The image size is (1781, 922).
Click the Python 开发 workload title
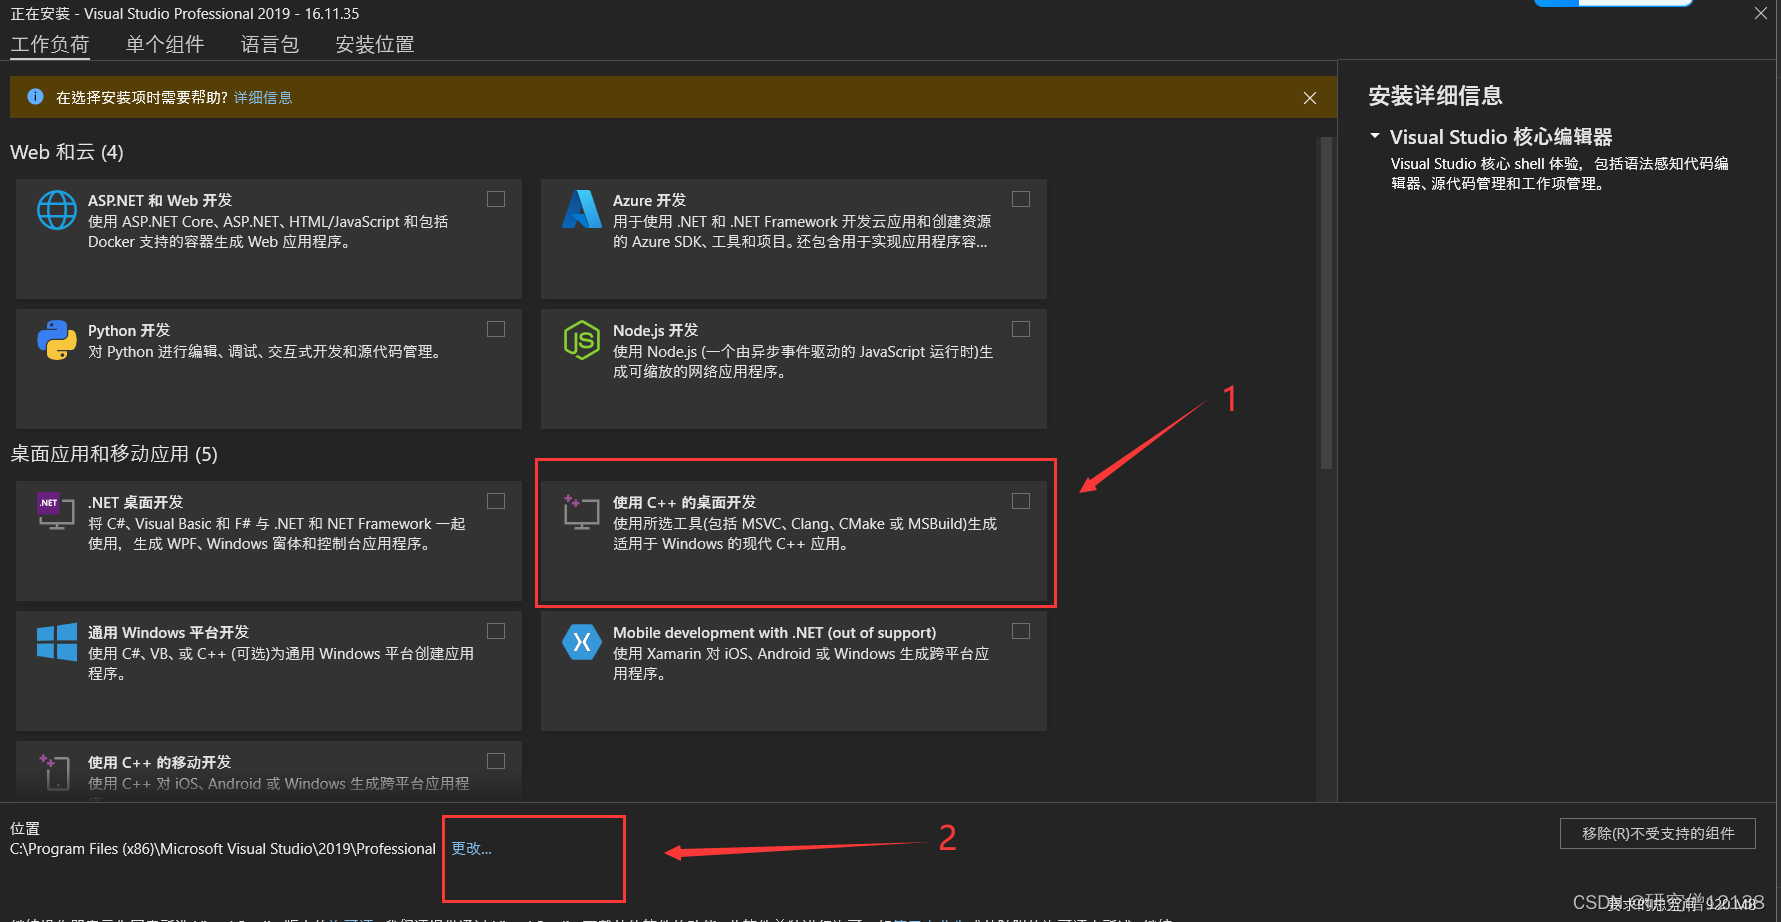coord(129,330)
